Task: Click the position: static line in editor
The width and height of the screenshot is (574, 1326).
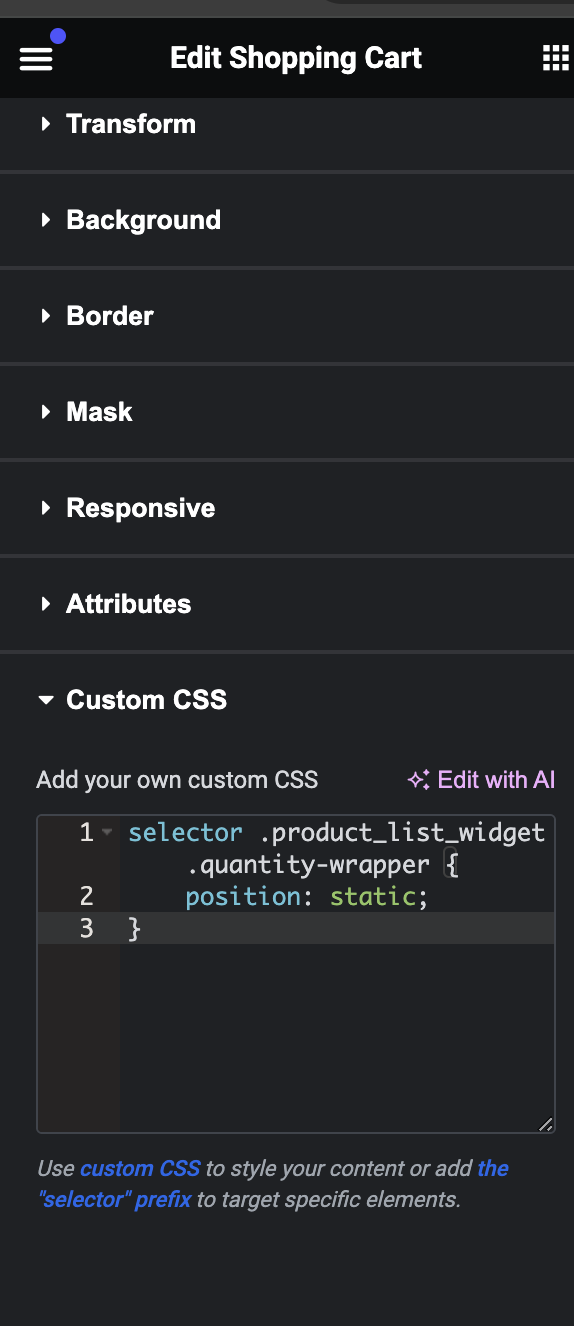Action: [x=307, y=896]
